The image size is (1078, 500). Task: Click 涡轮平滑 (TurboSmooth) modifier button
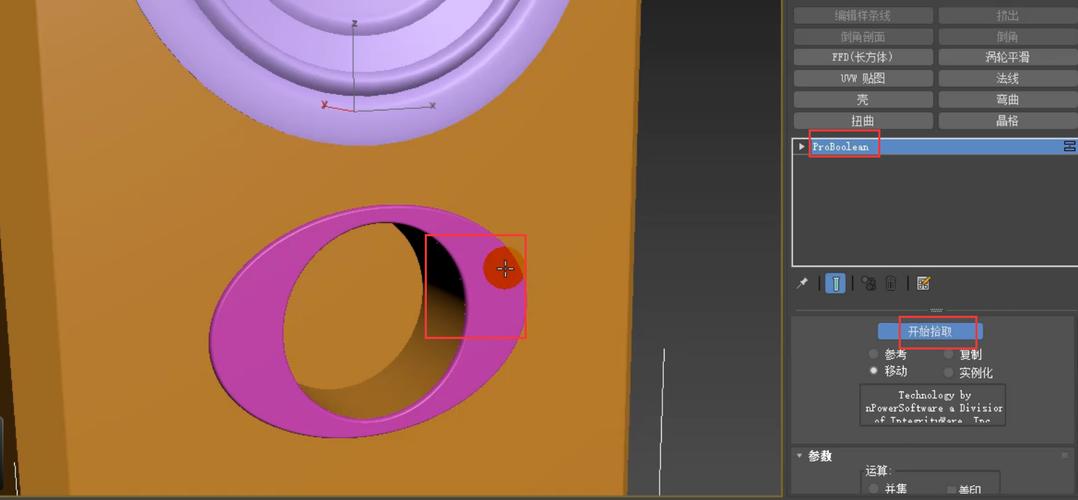point(1007,58)
